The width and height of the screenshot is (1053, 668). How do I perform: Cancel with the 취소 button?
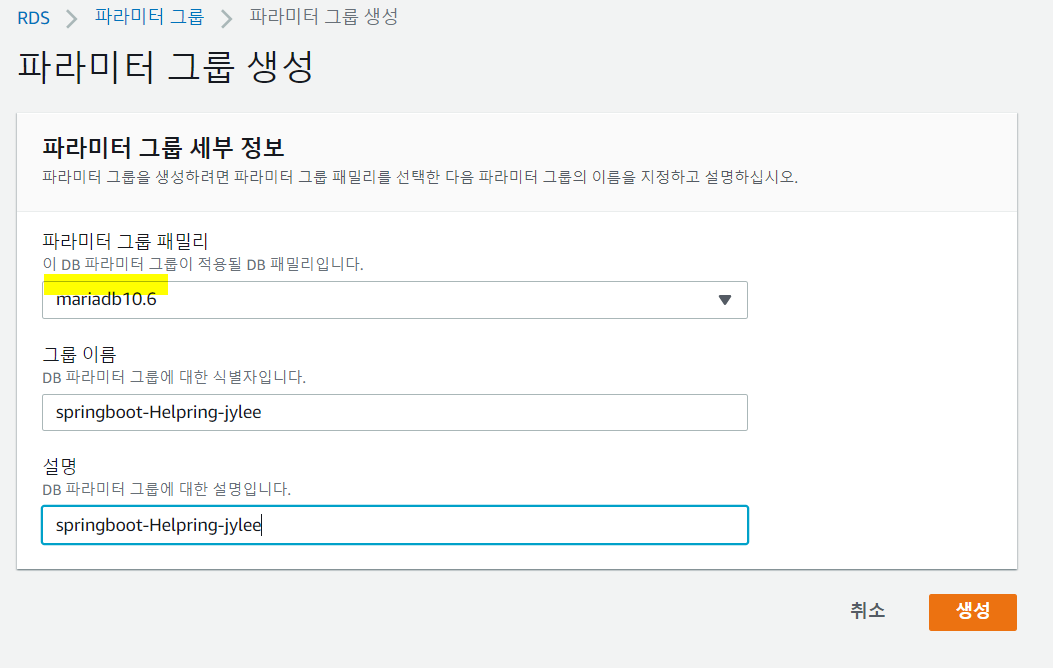click(868, 610)
